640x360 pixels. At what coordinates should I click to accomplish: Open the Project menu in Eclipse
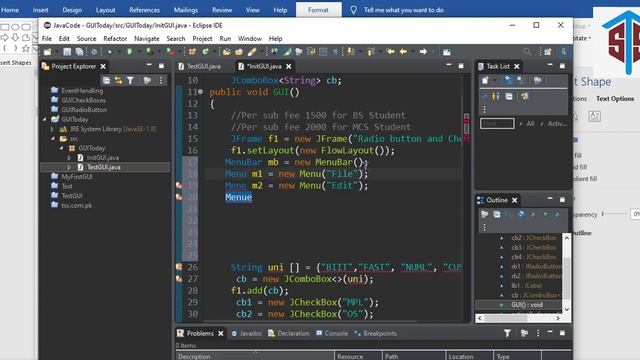(x=202, y=38)
